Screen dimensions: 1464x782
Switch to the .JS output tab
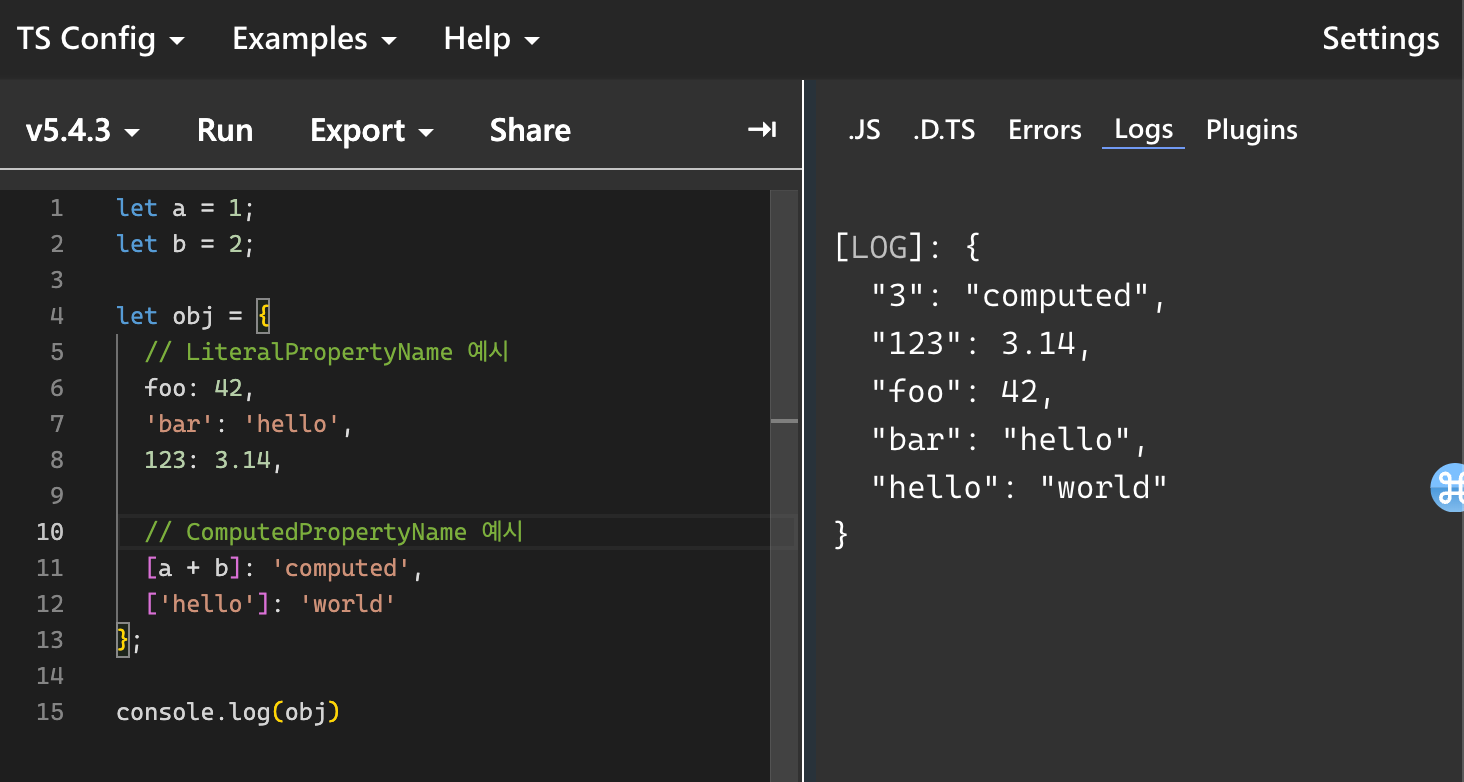pyautogui.click(x=864, y=130)
